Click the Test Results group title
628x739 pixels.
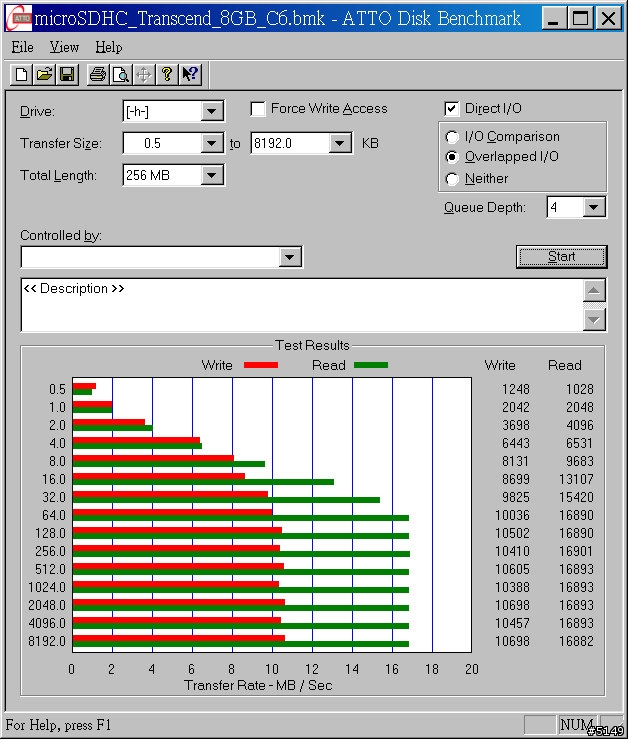click(312, 345)
